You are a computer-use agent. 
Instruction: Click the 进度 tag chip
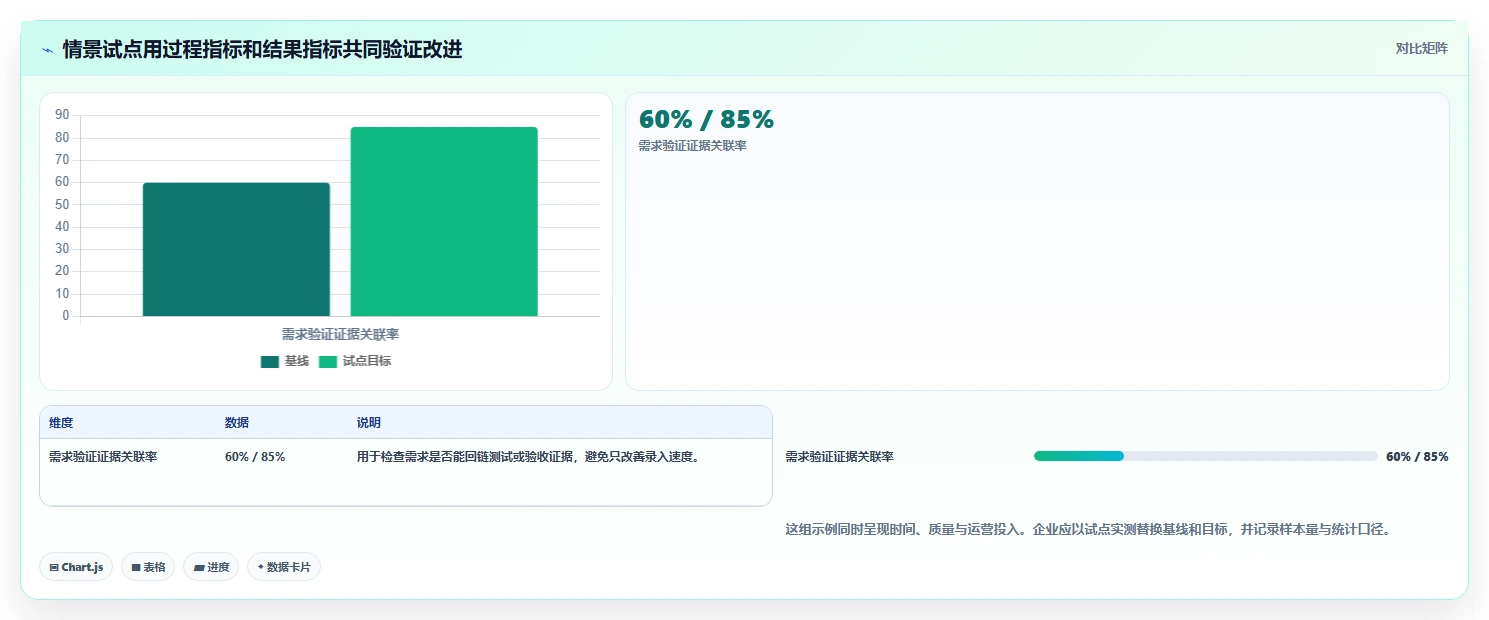tap(211, 567)
